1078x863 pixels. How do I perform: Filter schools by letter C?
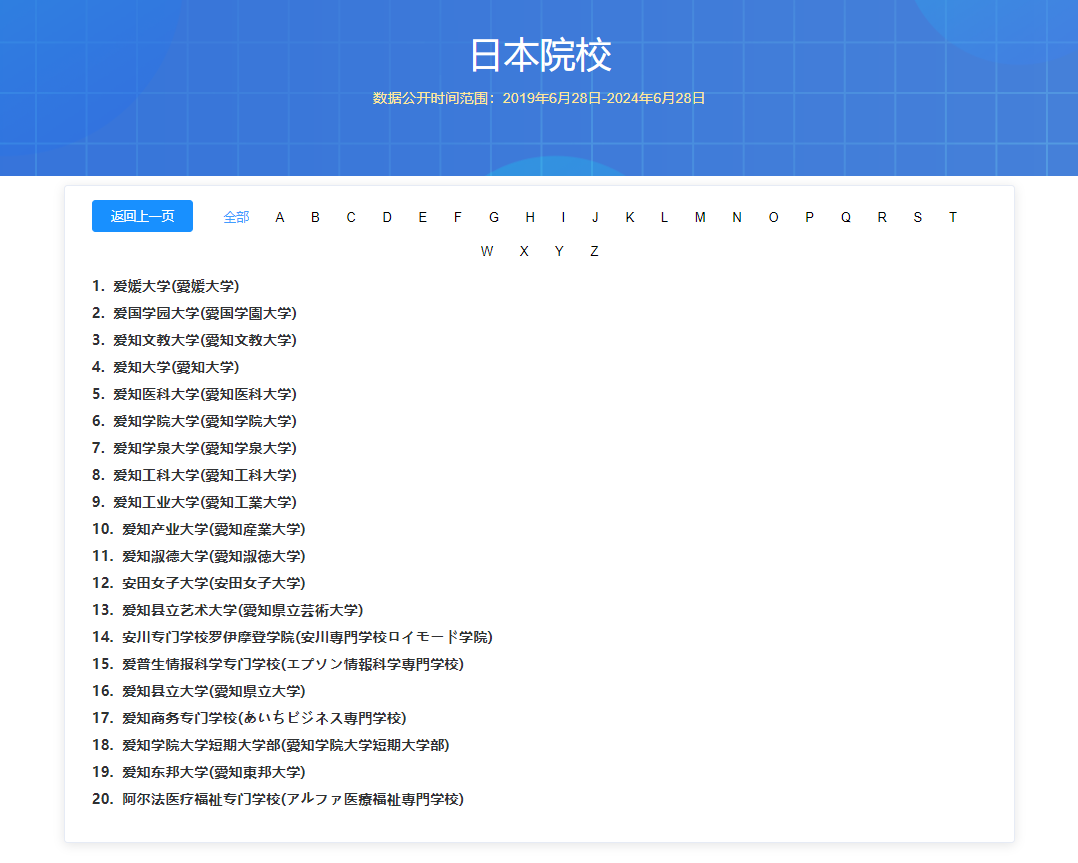351,217
